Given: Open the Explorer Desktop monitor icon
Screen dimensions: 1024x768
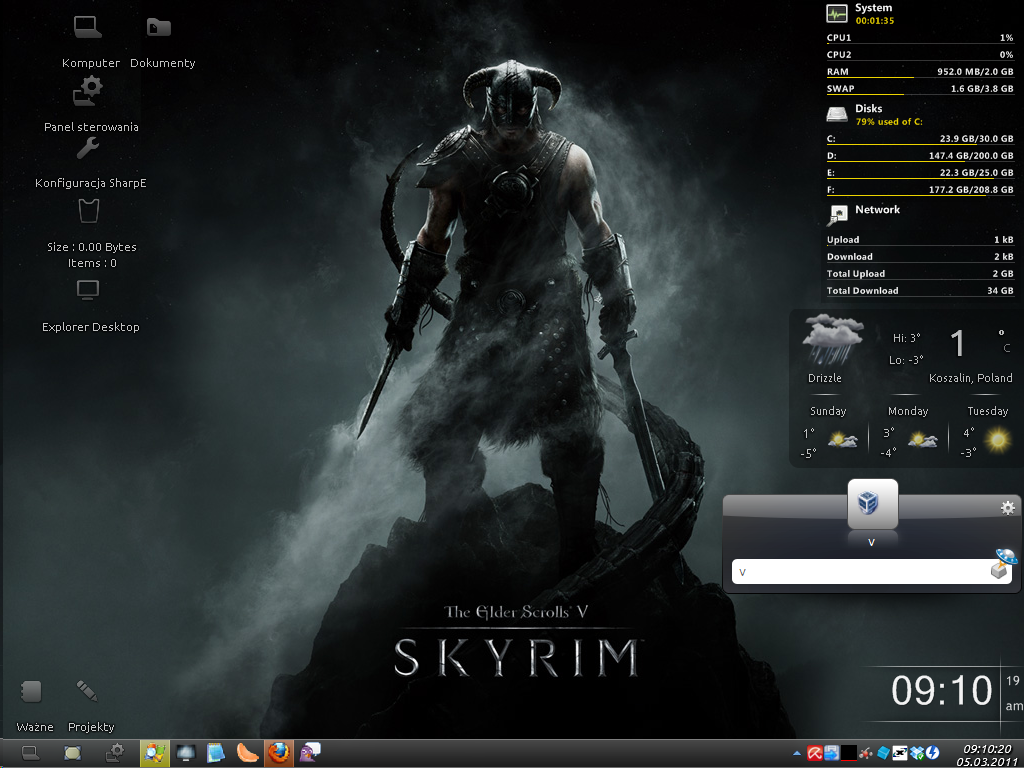Looking at the screenshot, I should coord(88,290).
